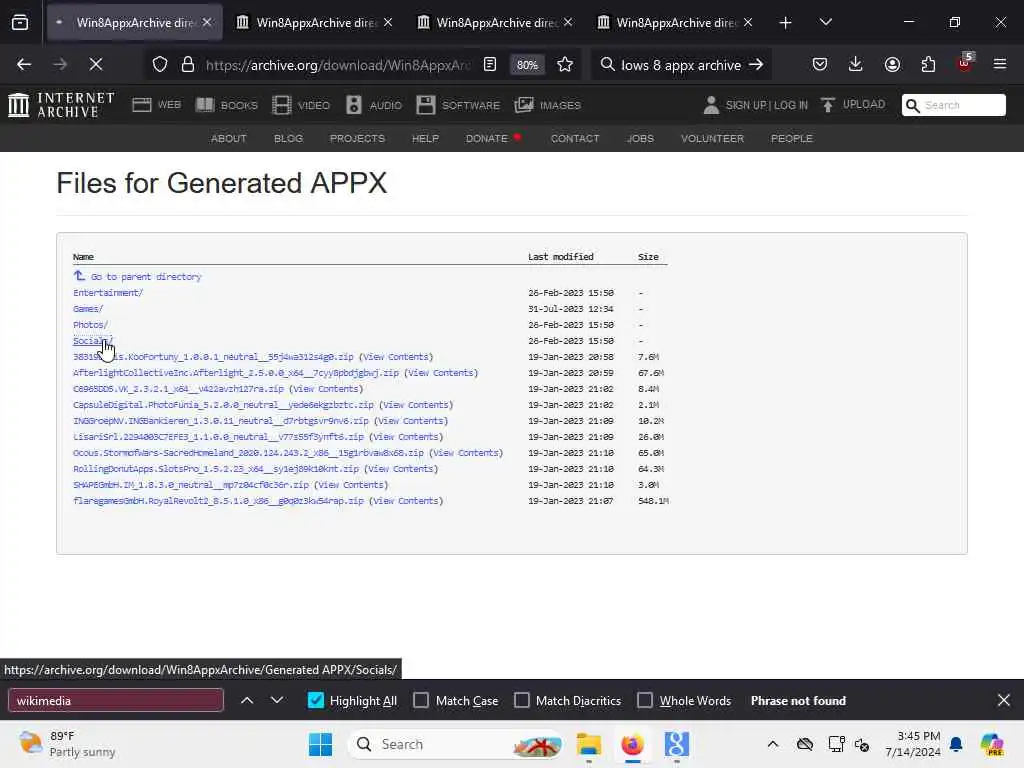Expand the list all tabs dropdown
The height and width of the screenshot is (768, 1024).
pos(825,22)
